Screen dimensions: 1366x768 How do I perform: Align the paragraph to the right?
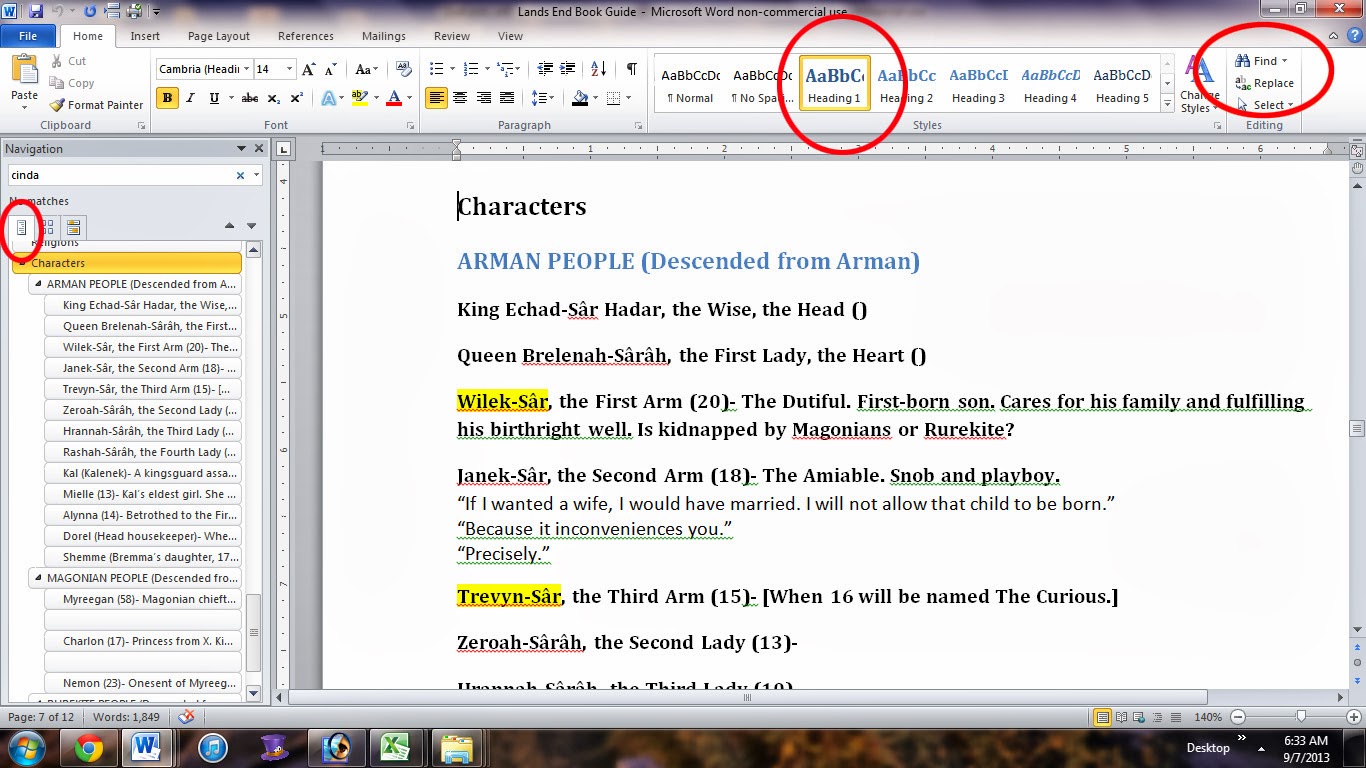pyautogui.click(x=484, y=98)
